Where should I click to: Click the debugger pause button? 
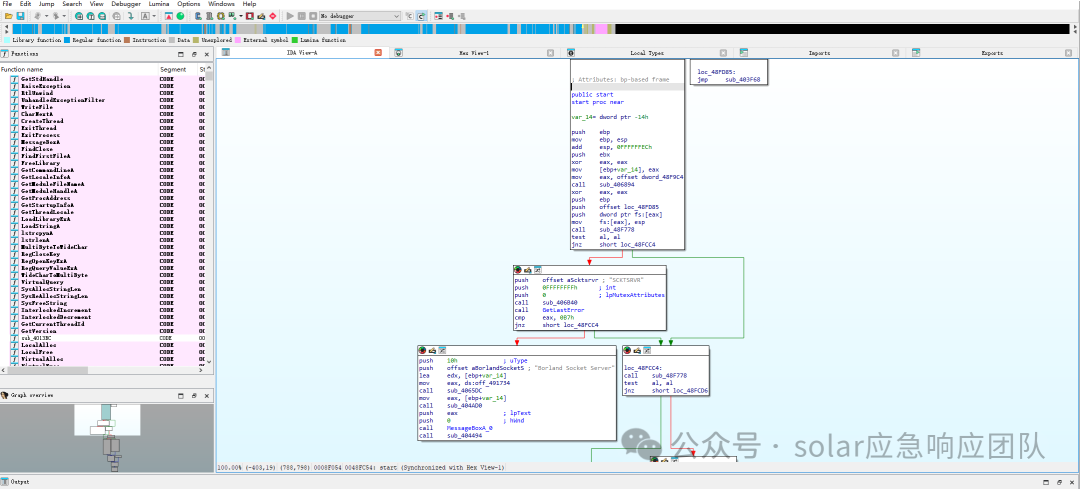[302, 15]
